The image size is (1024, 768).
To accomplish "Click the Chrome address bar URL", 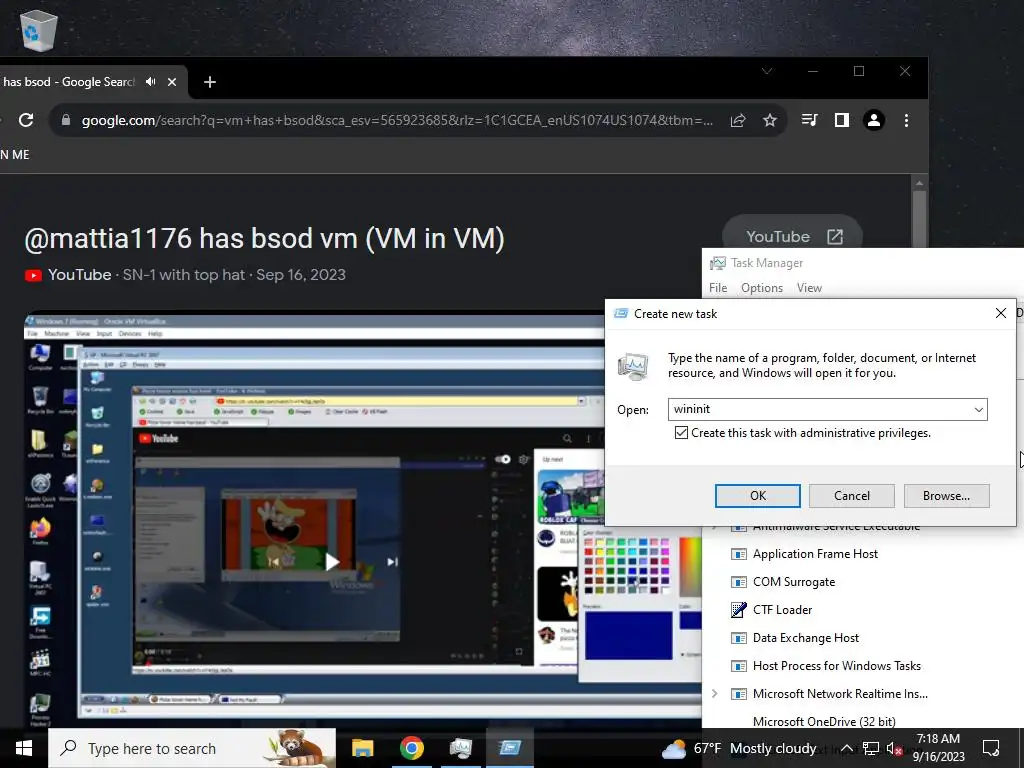I will (397, 120).
